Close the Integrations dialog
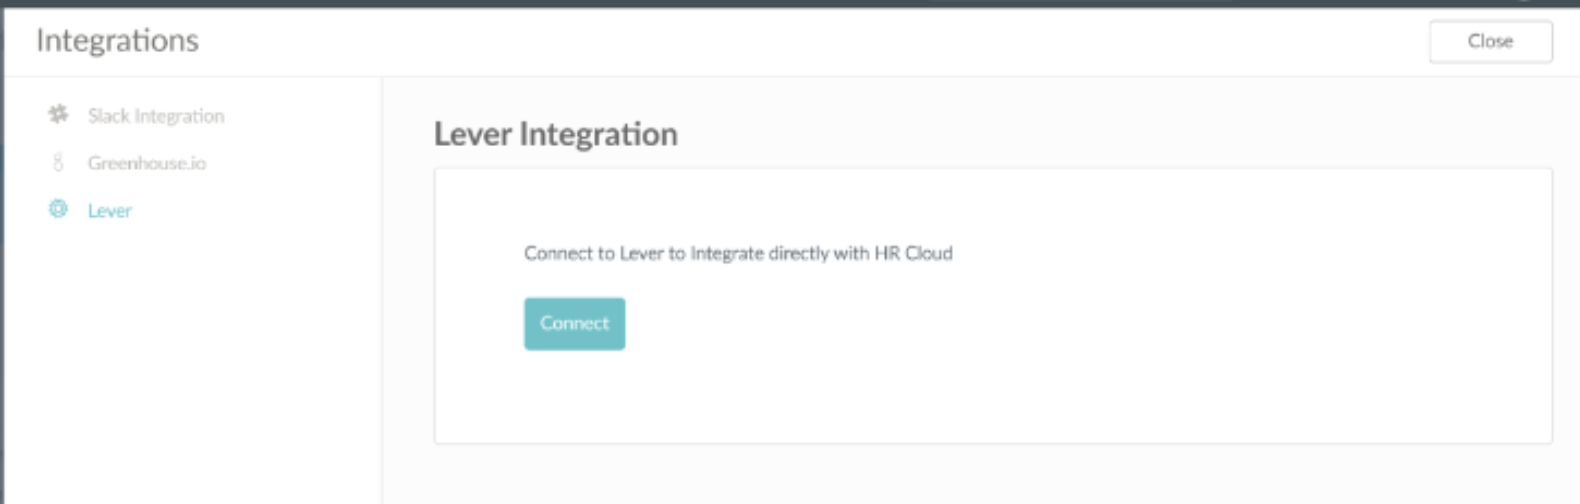 [1490, 41]
